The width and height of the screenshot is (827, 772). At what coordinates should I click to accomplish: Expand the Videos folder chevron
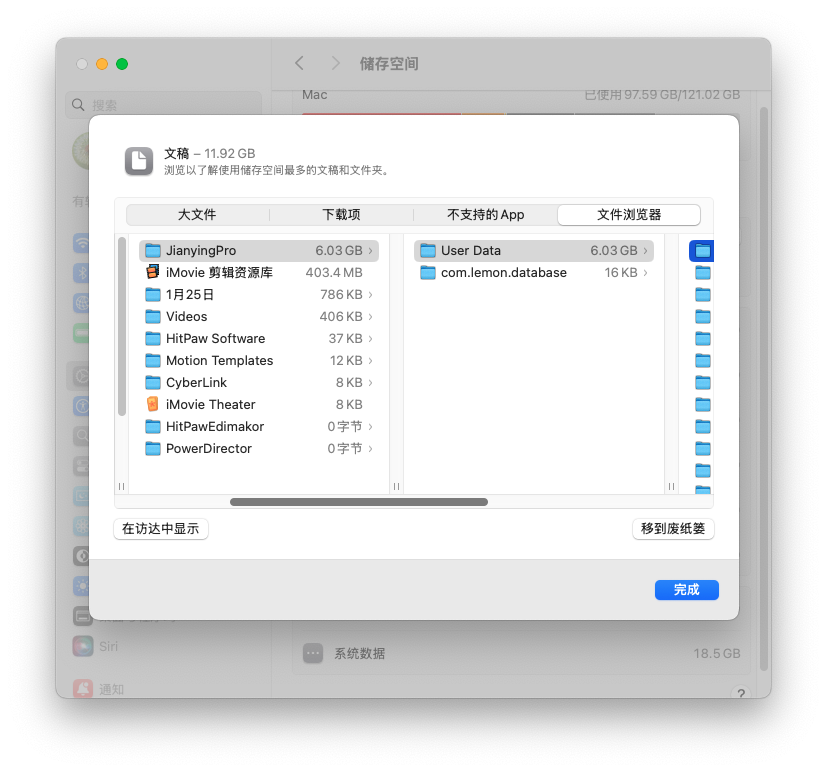pos(370,316)
